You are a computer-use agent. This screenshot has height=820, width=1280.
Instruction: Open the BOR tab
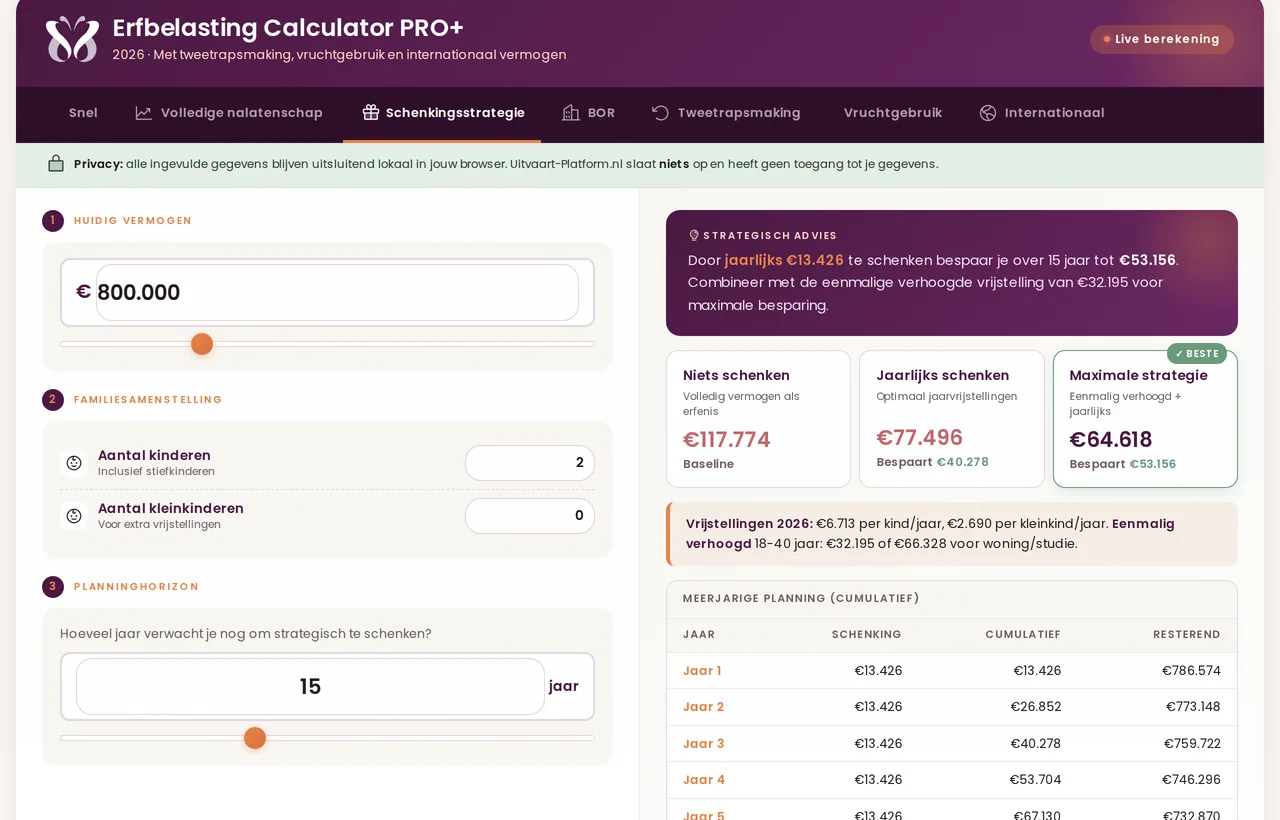pos(588,113)
